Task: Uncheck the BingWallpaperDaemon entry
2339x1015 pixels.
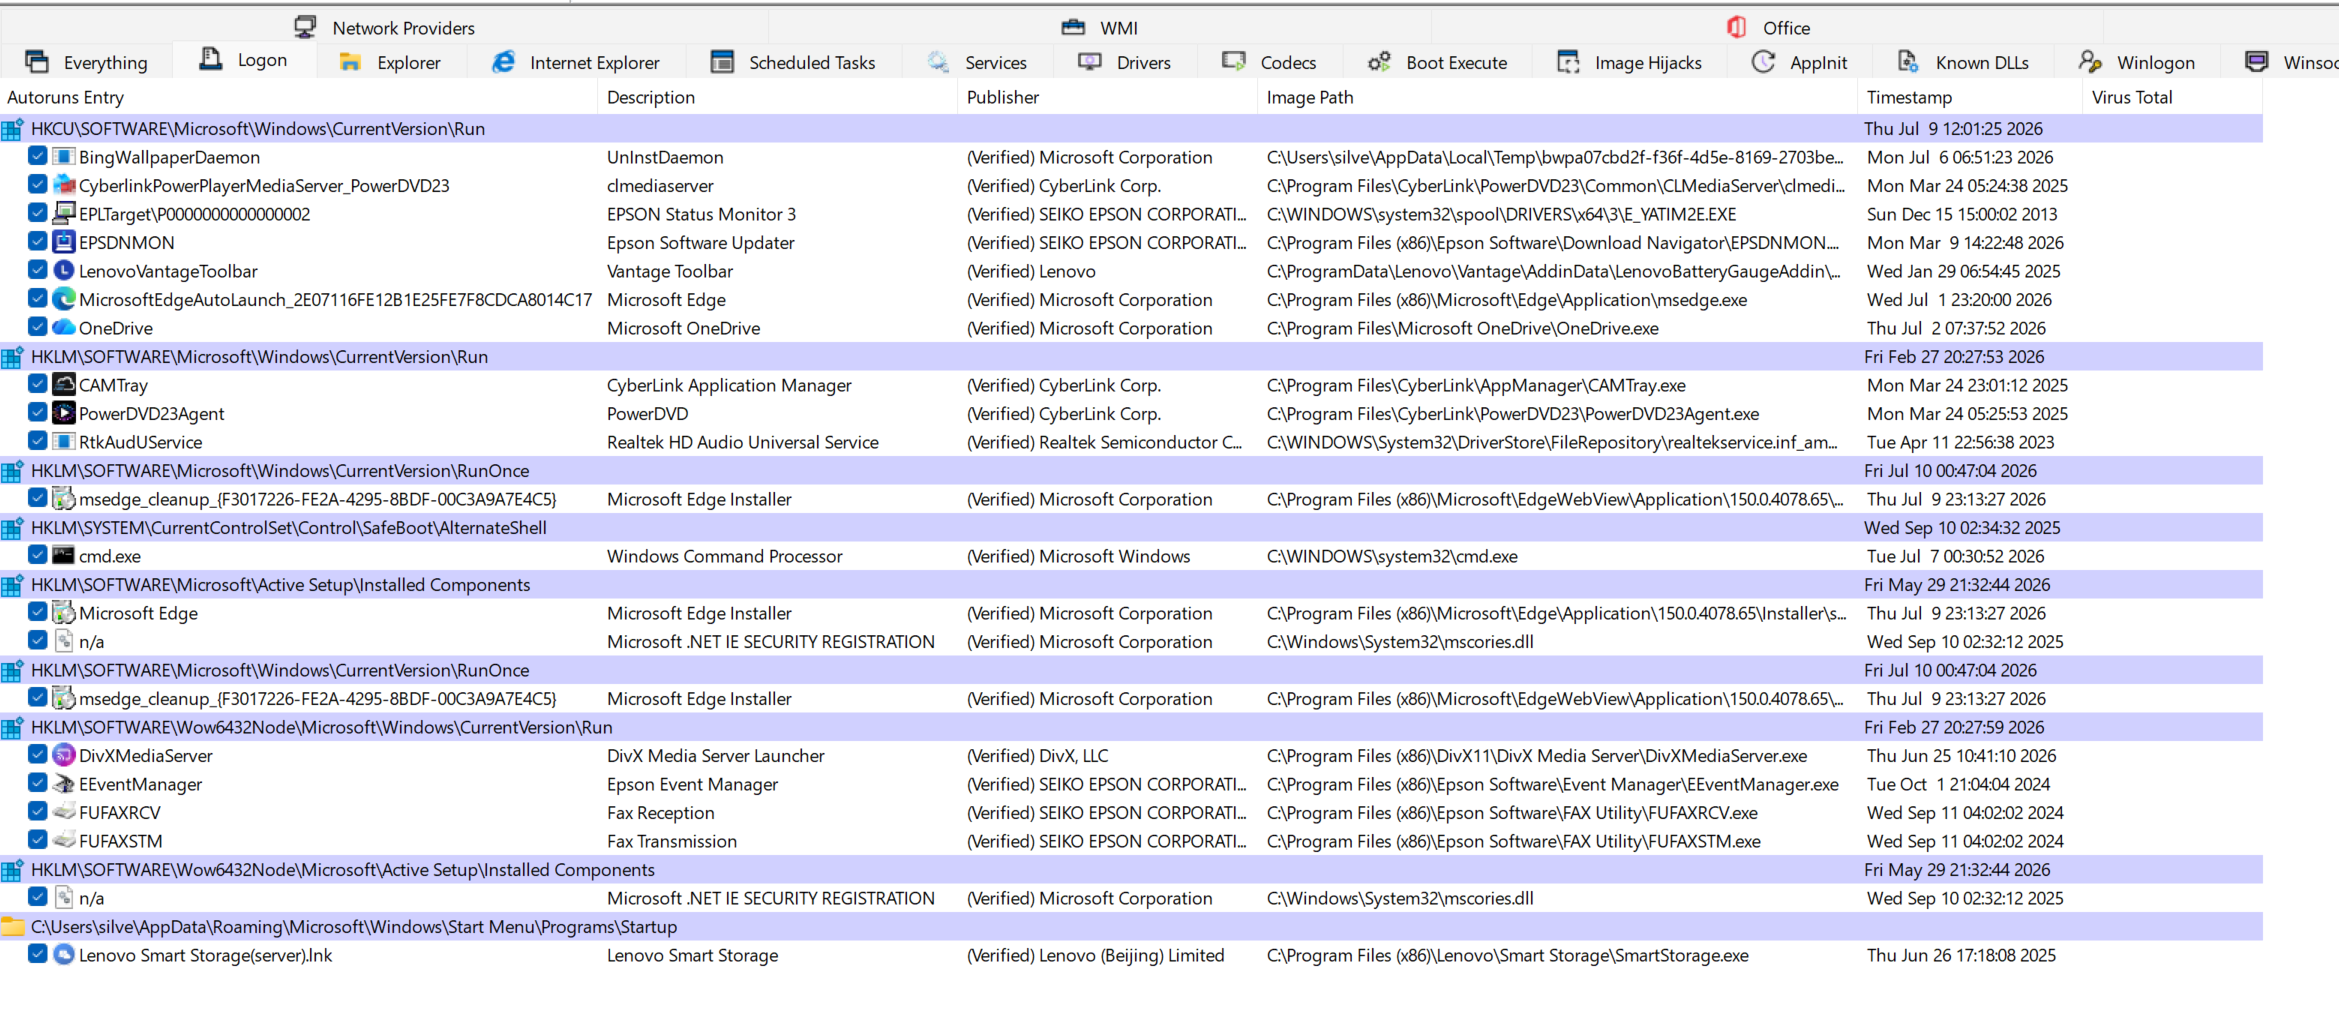Action: (37, 156)
